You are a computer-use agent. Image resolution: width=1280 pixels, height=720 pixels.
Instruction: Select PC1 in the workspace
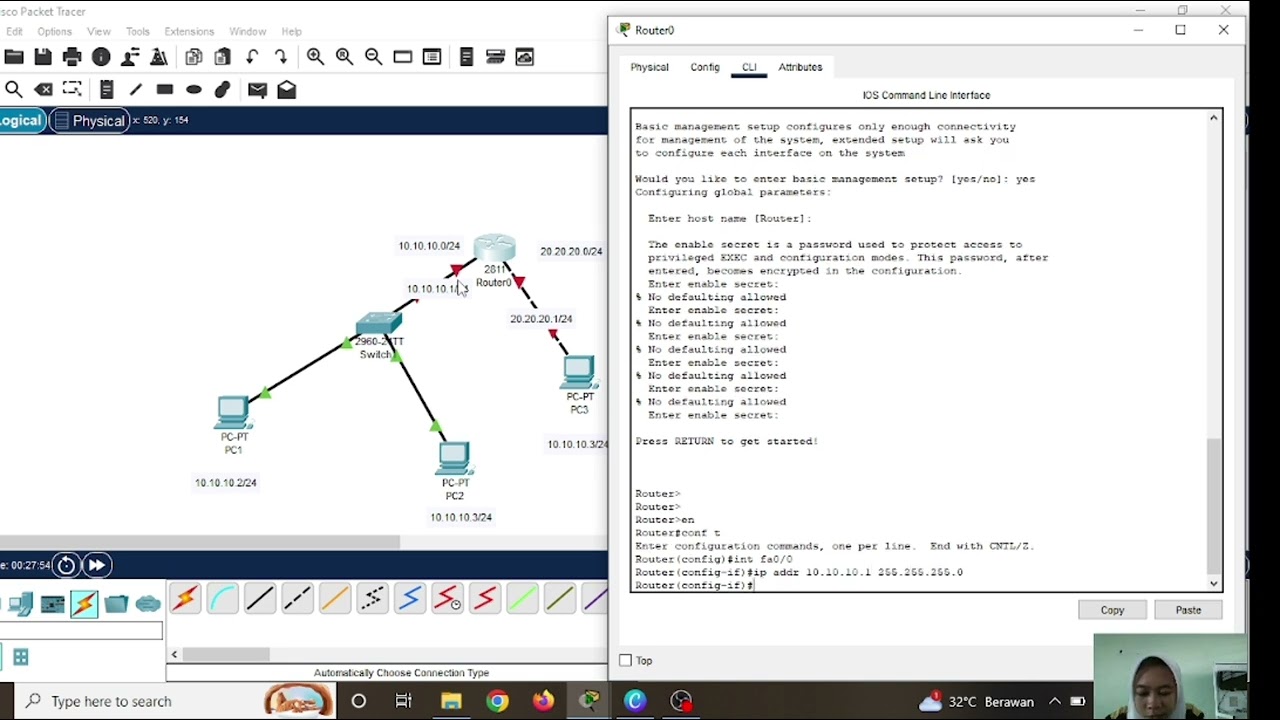[x=233, y=414]
